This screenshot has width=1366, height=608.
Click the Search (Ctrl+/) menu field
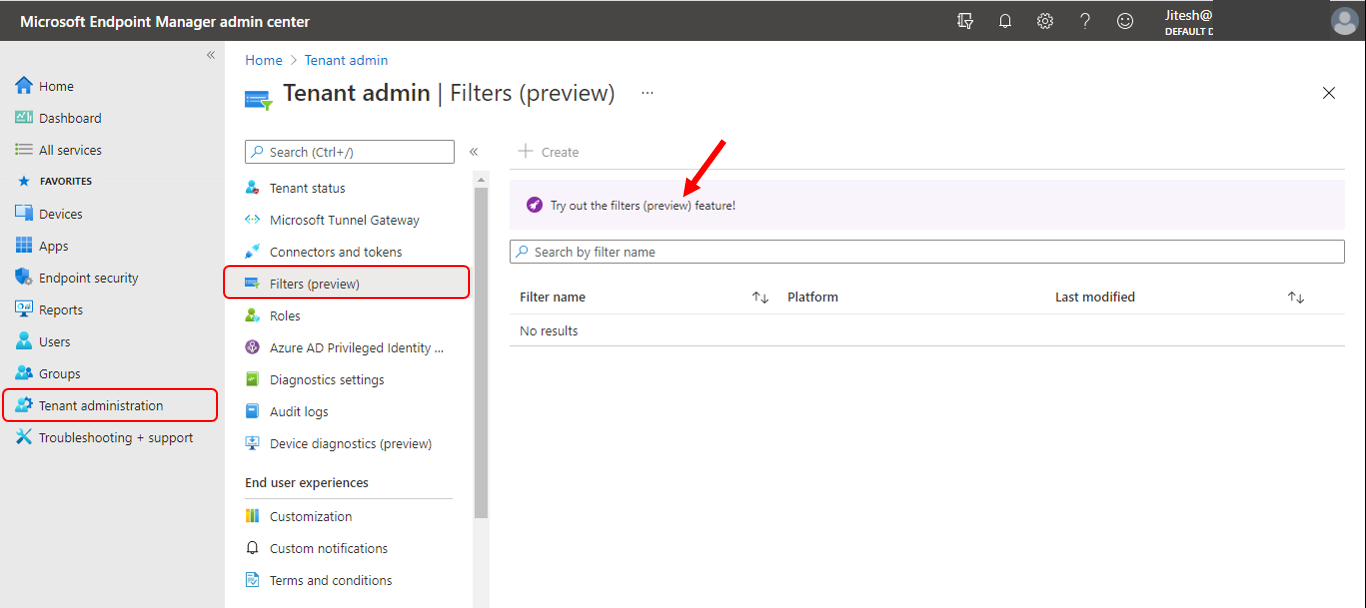(x=350, y=152)
